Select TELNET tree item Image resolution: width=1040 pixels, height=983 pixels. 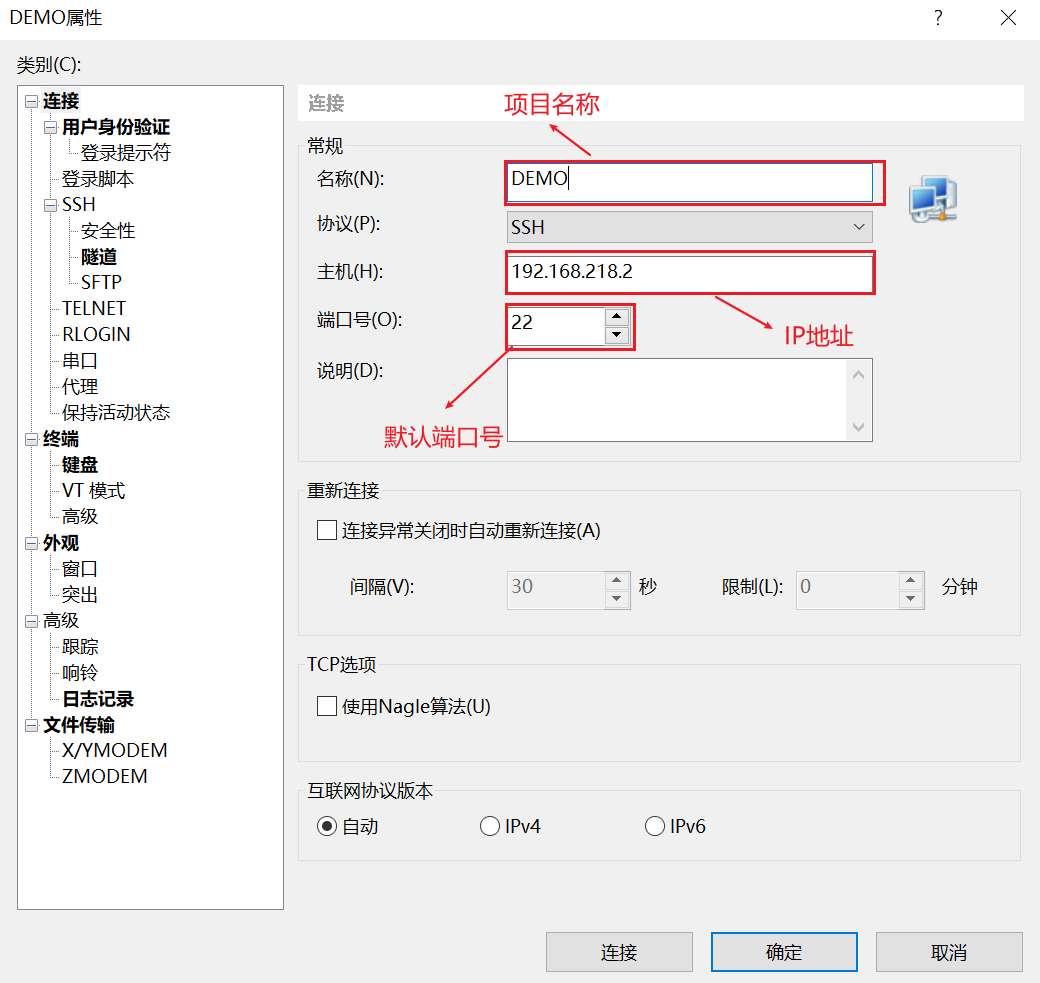click(x=94, y=308)
